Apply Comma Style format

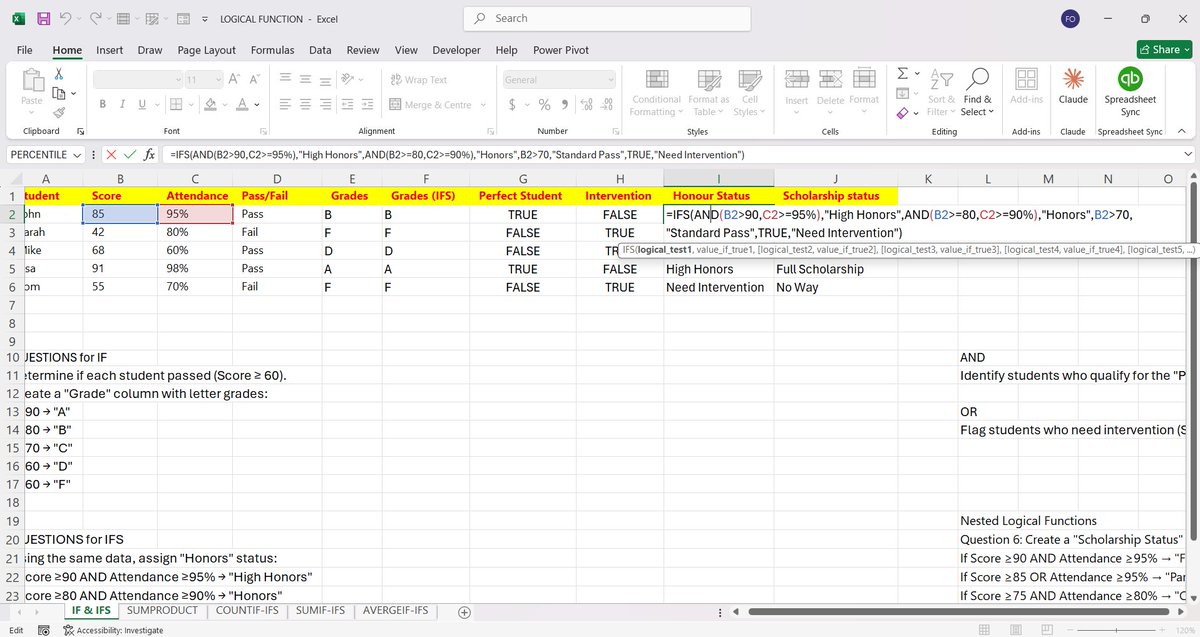click(564, 105)
